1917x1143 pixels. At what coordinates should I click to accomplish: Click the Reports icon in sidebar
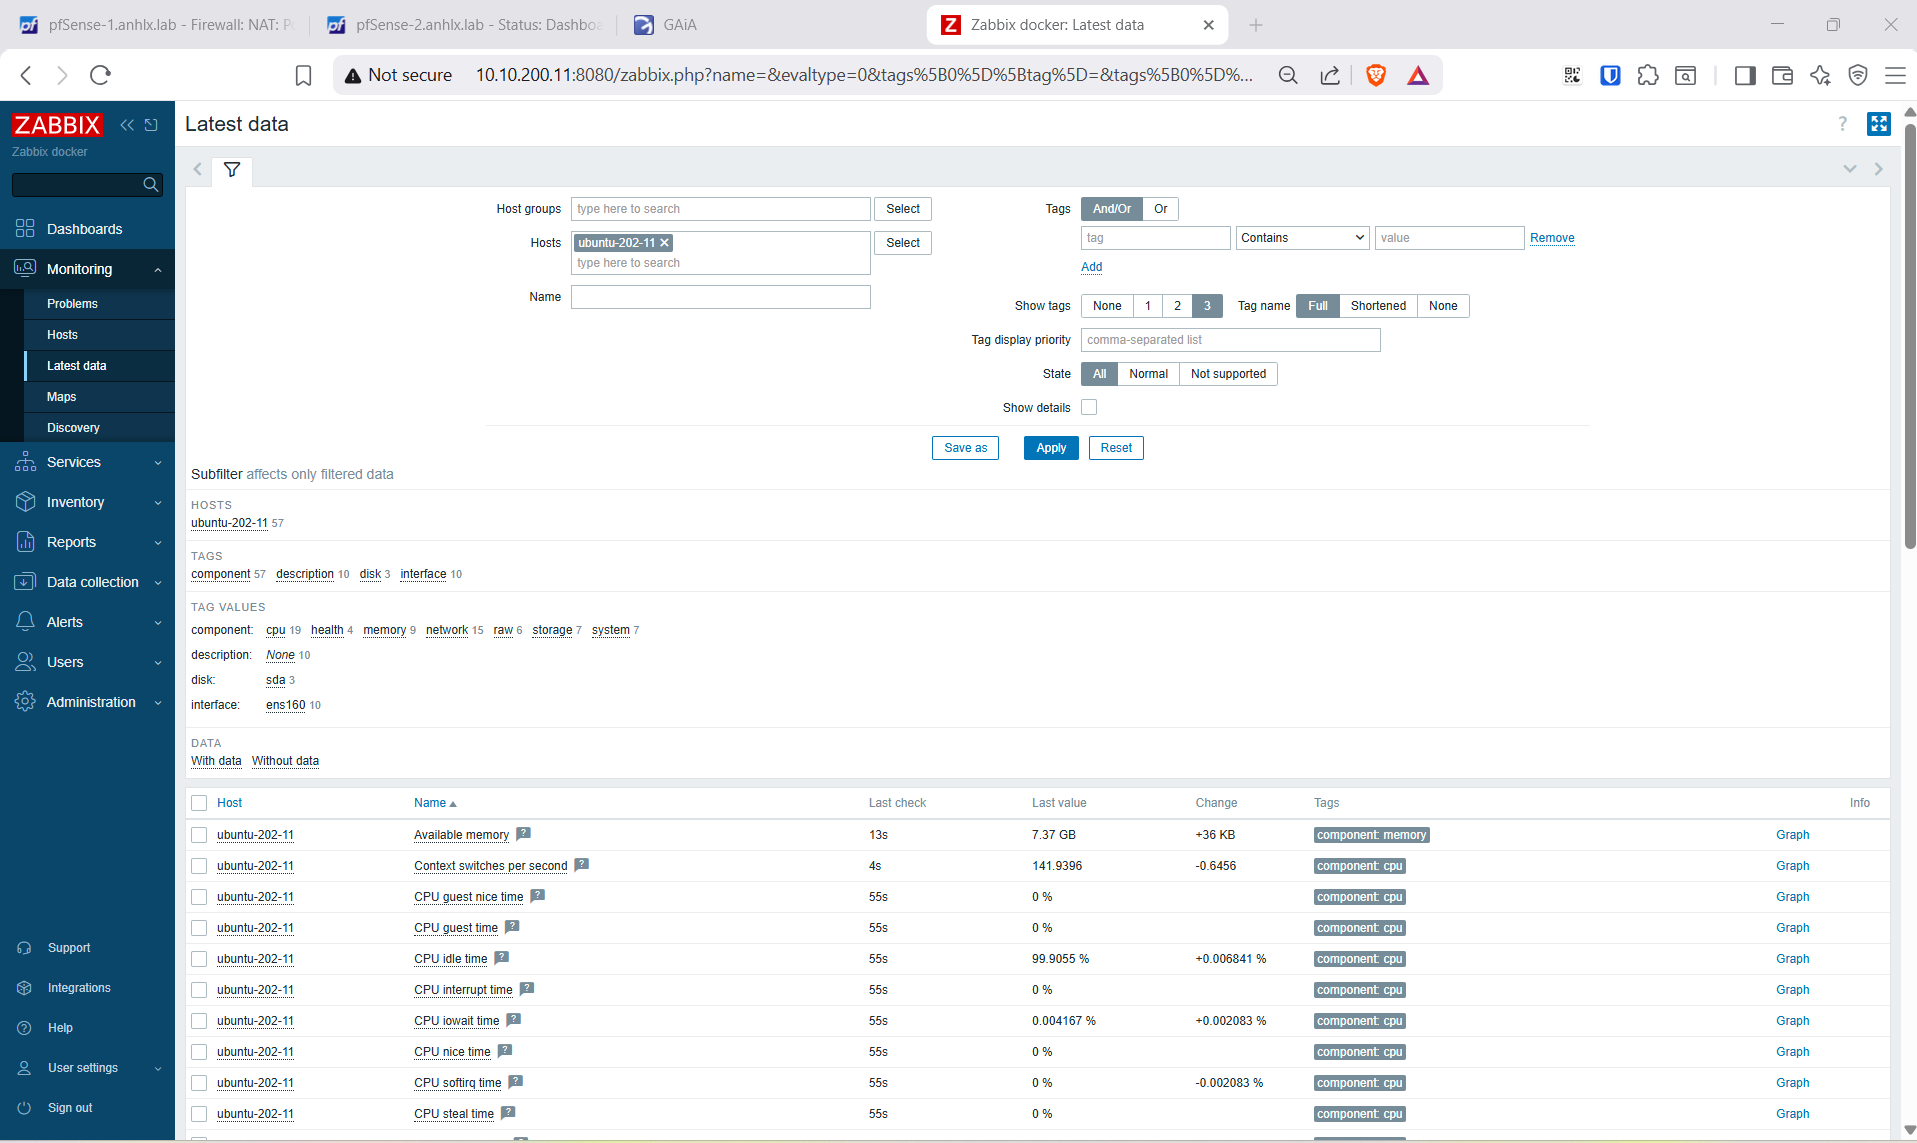(x=25, y=542)
